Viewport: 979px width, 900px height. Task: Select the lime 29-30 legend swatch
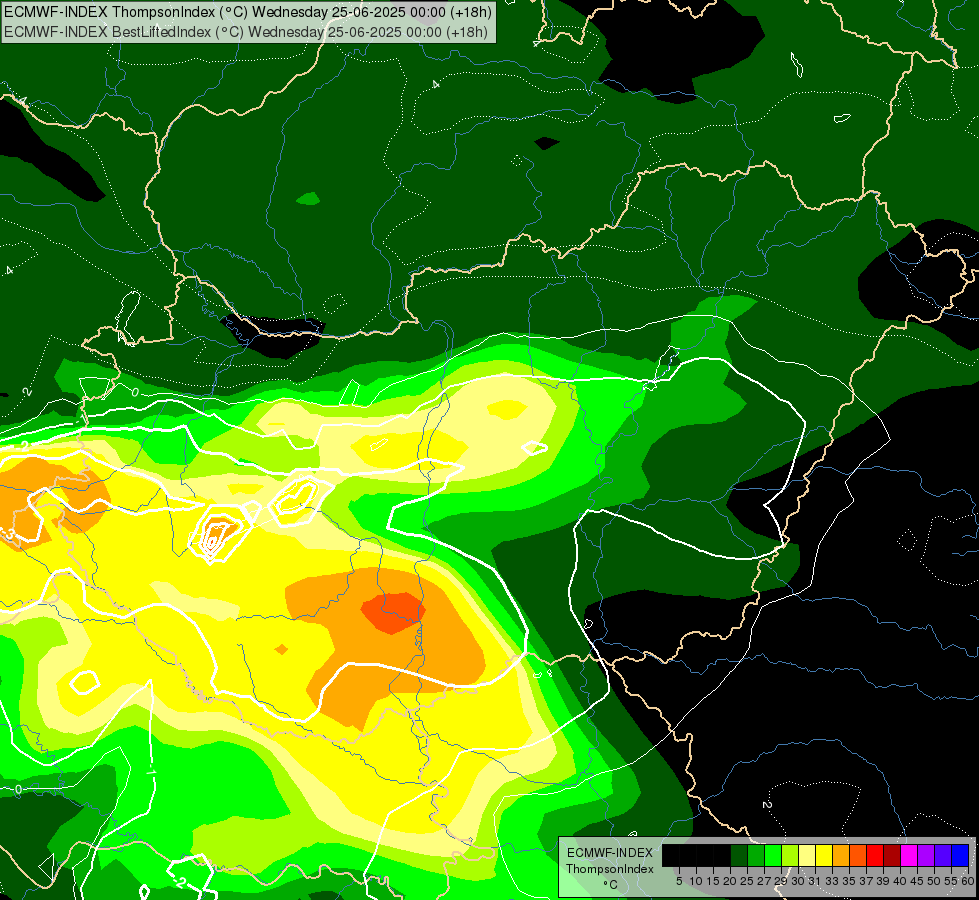click(790, 855)
